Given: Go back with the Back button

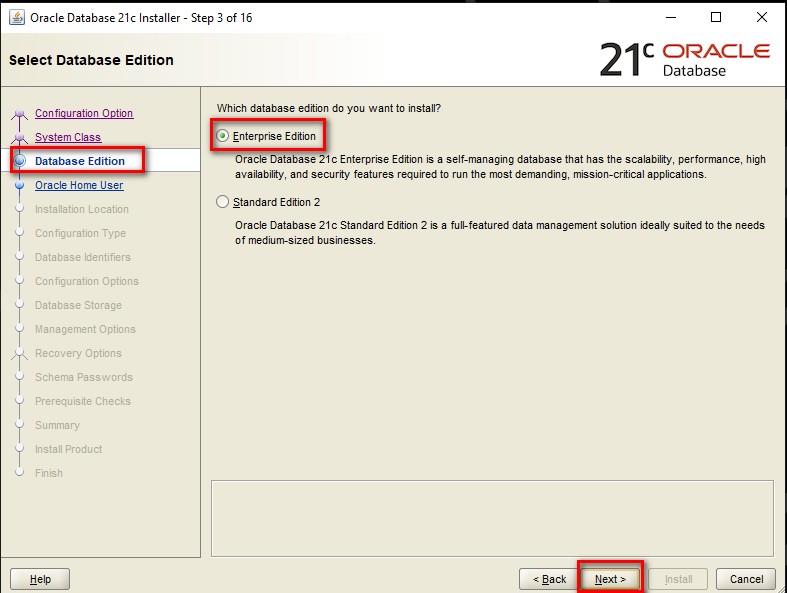Looking at the screenshot, I should tap(550, 579).
